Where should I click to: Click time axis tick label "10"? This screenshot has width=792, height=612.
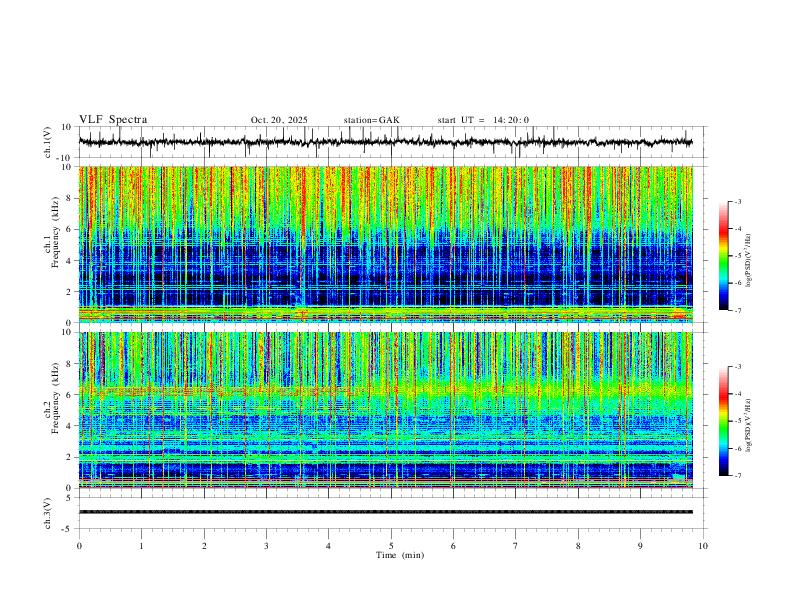tap(703, 546)
